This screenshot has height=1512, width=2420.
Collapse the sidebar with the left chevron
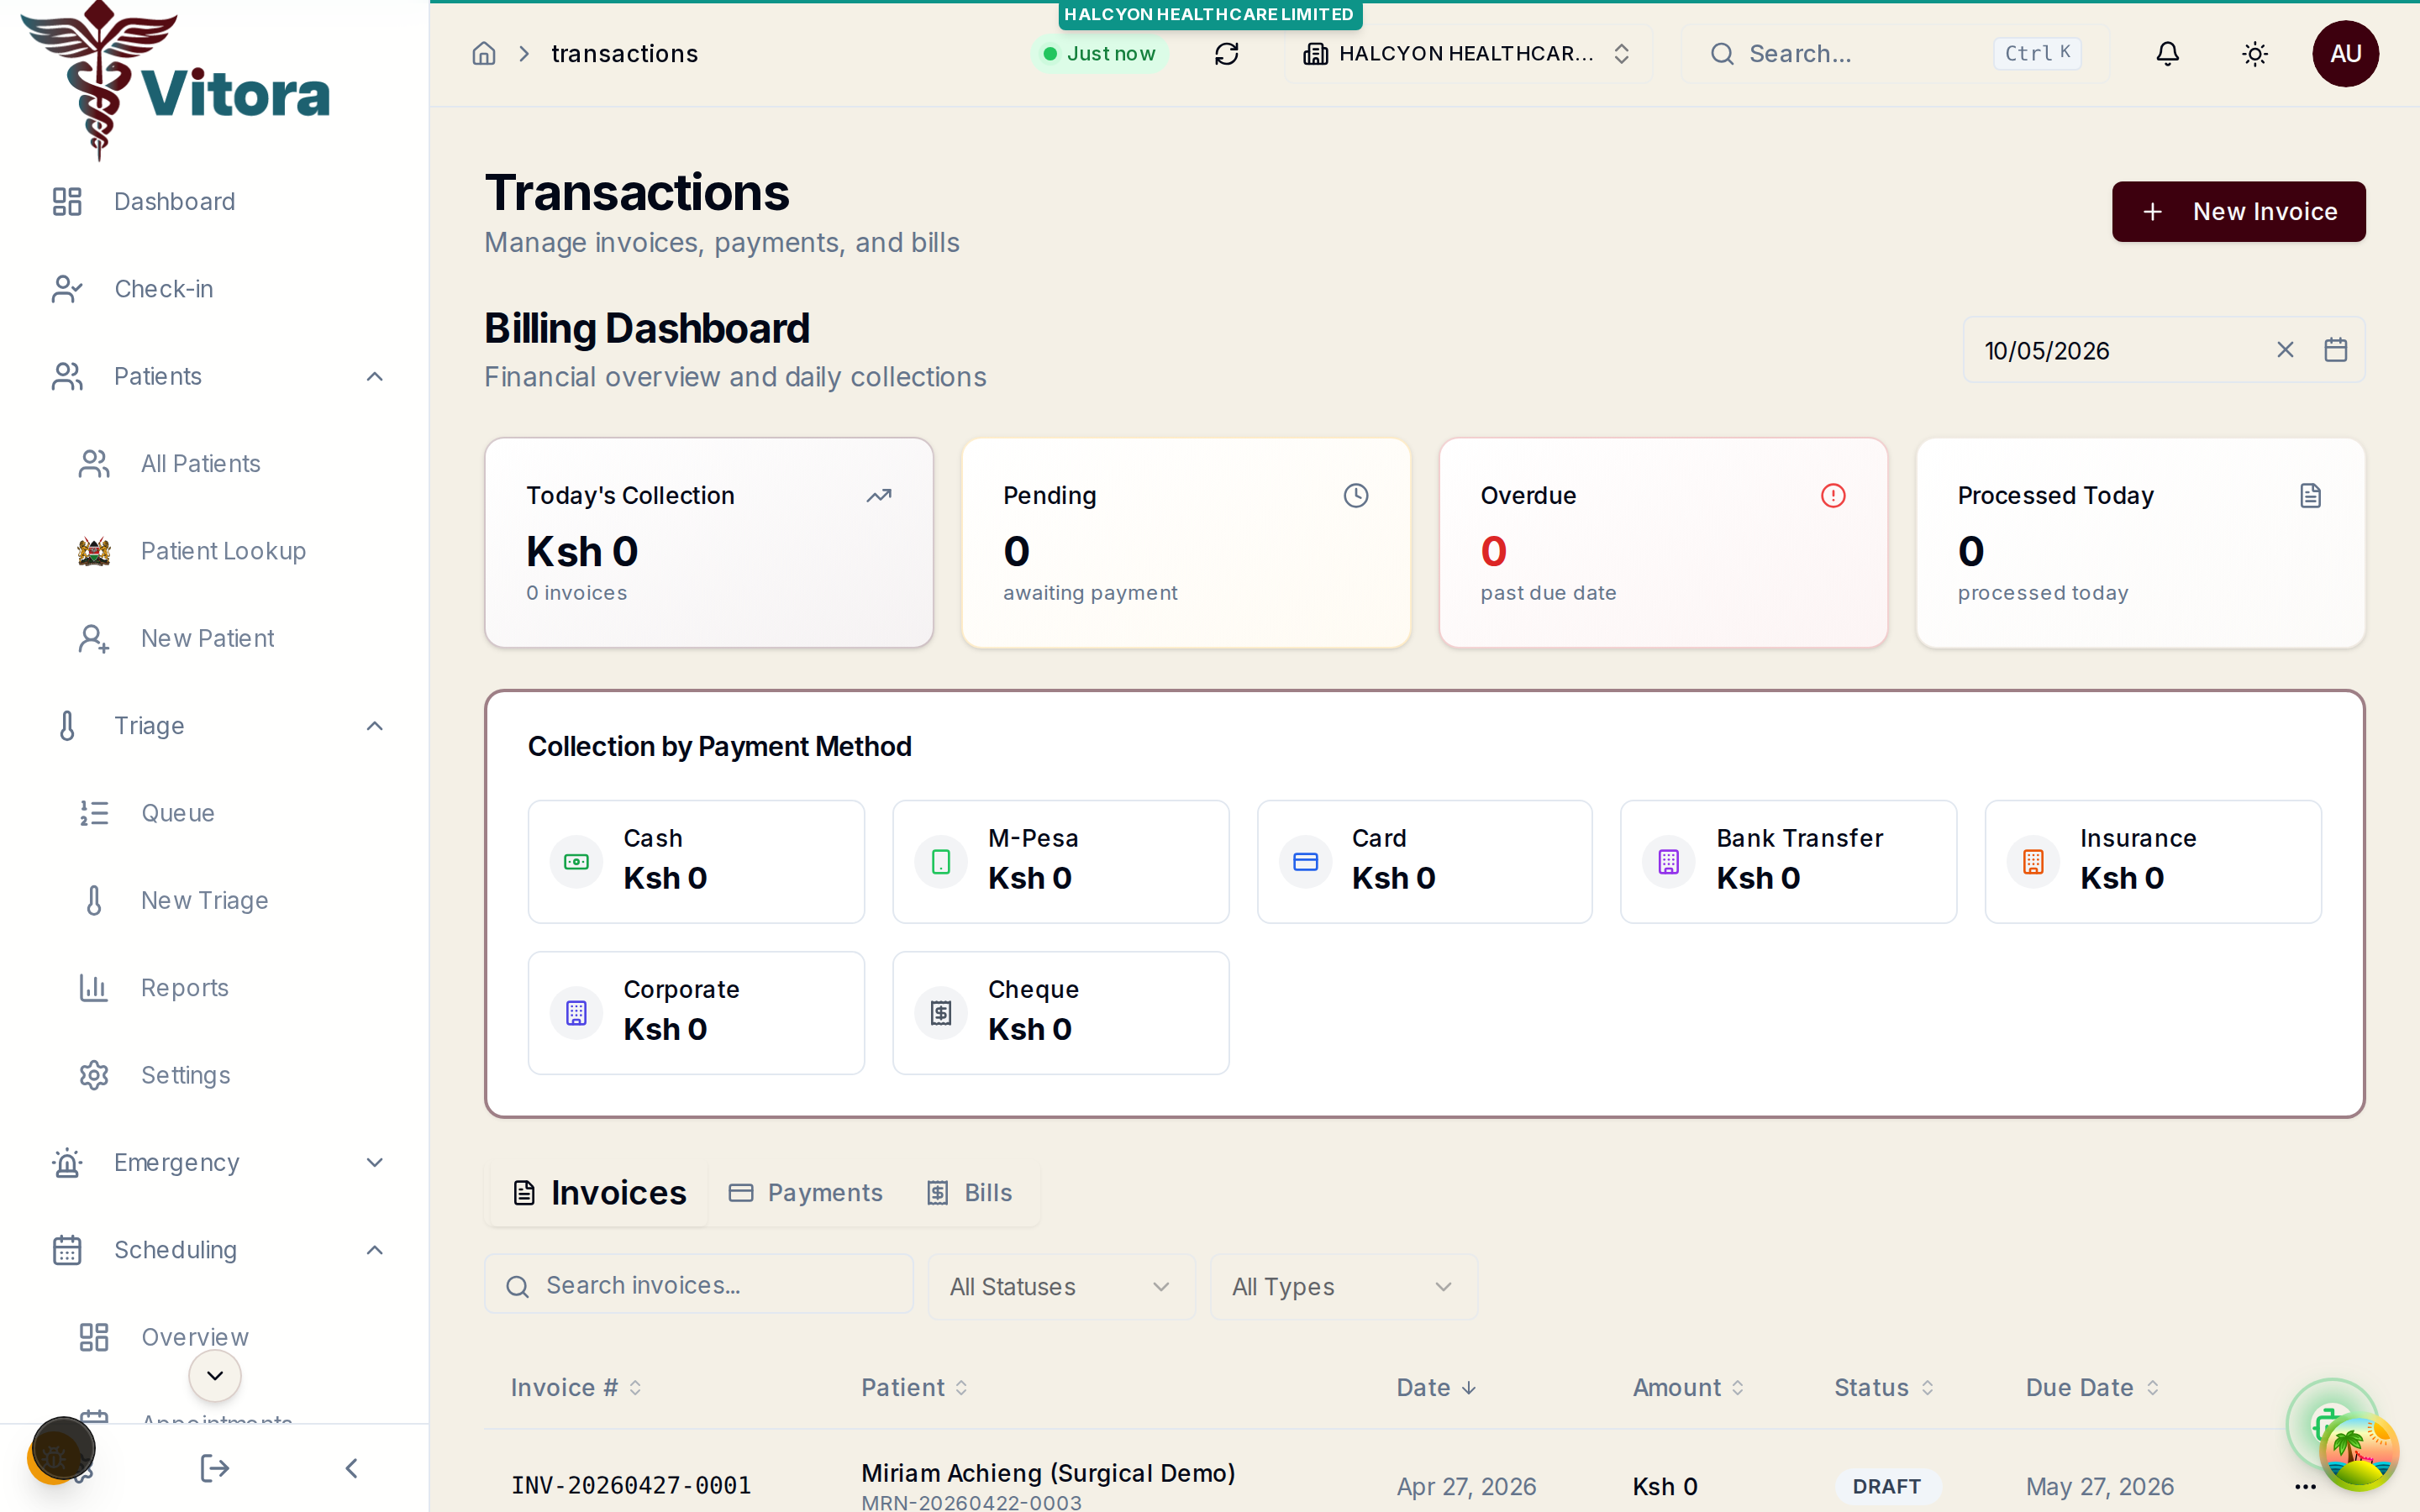[351, 1468]
